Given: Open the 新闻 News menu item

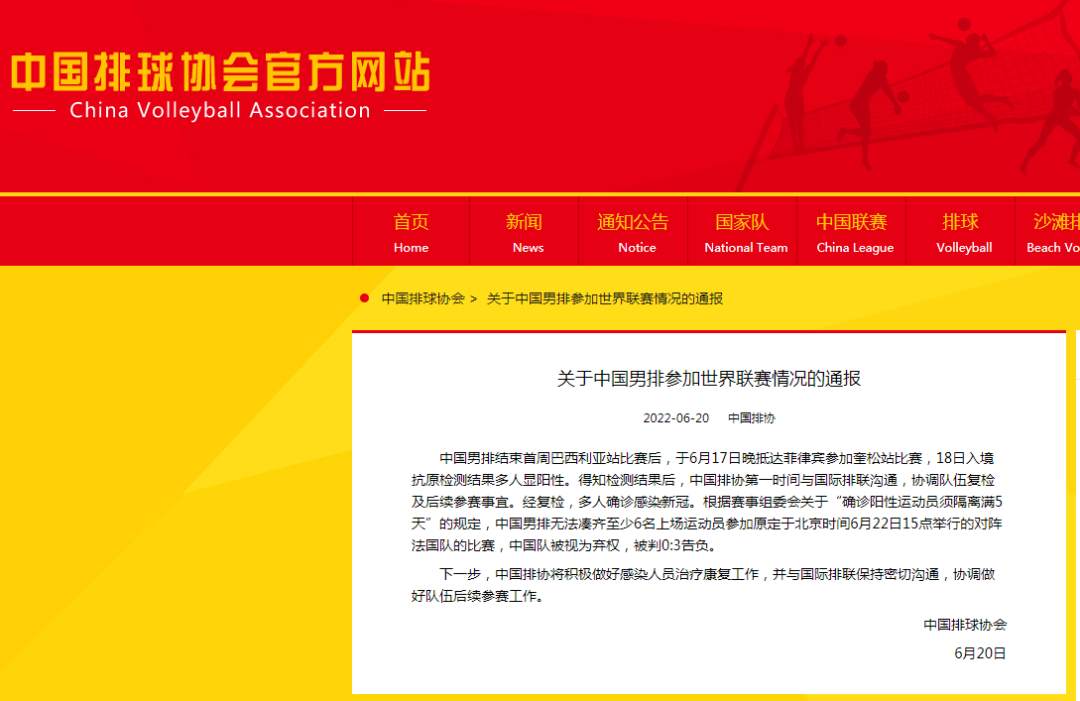Looking at the screenshot, I should [524, 232].
